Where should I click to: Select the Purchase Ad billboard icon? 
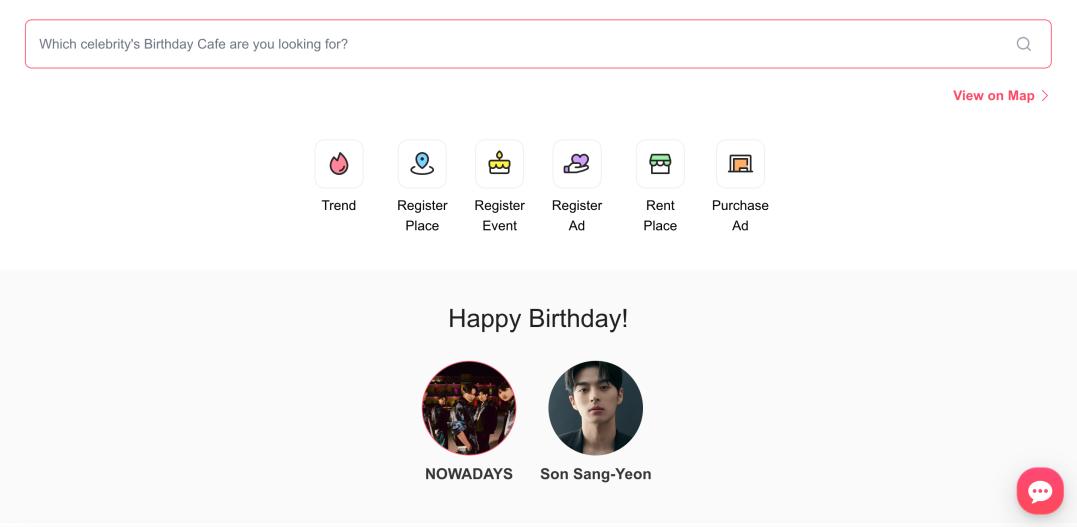pyautogui.click(x=740, y=164)
